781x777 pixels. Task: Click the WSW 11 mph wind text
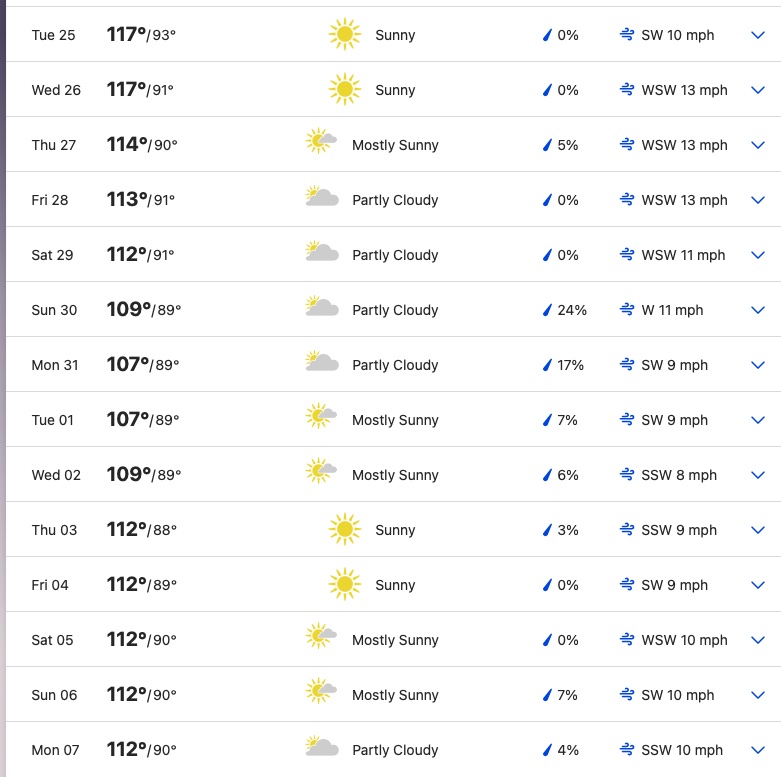tap(683, 255)
